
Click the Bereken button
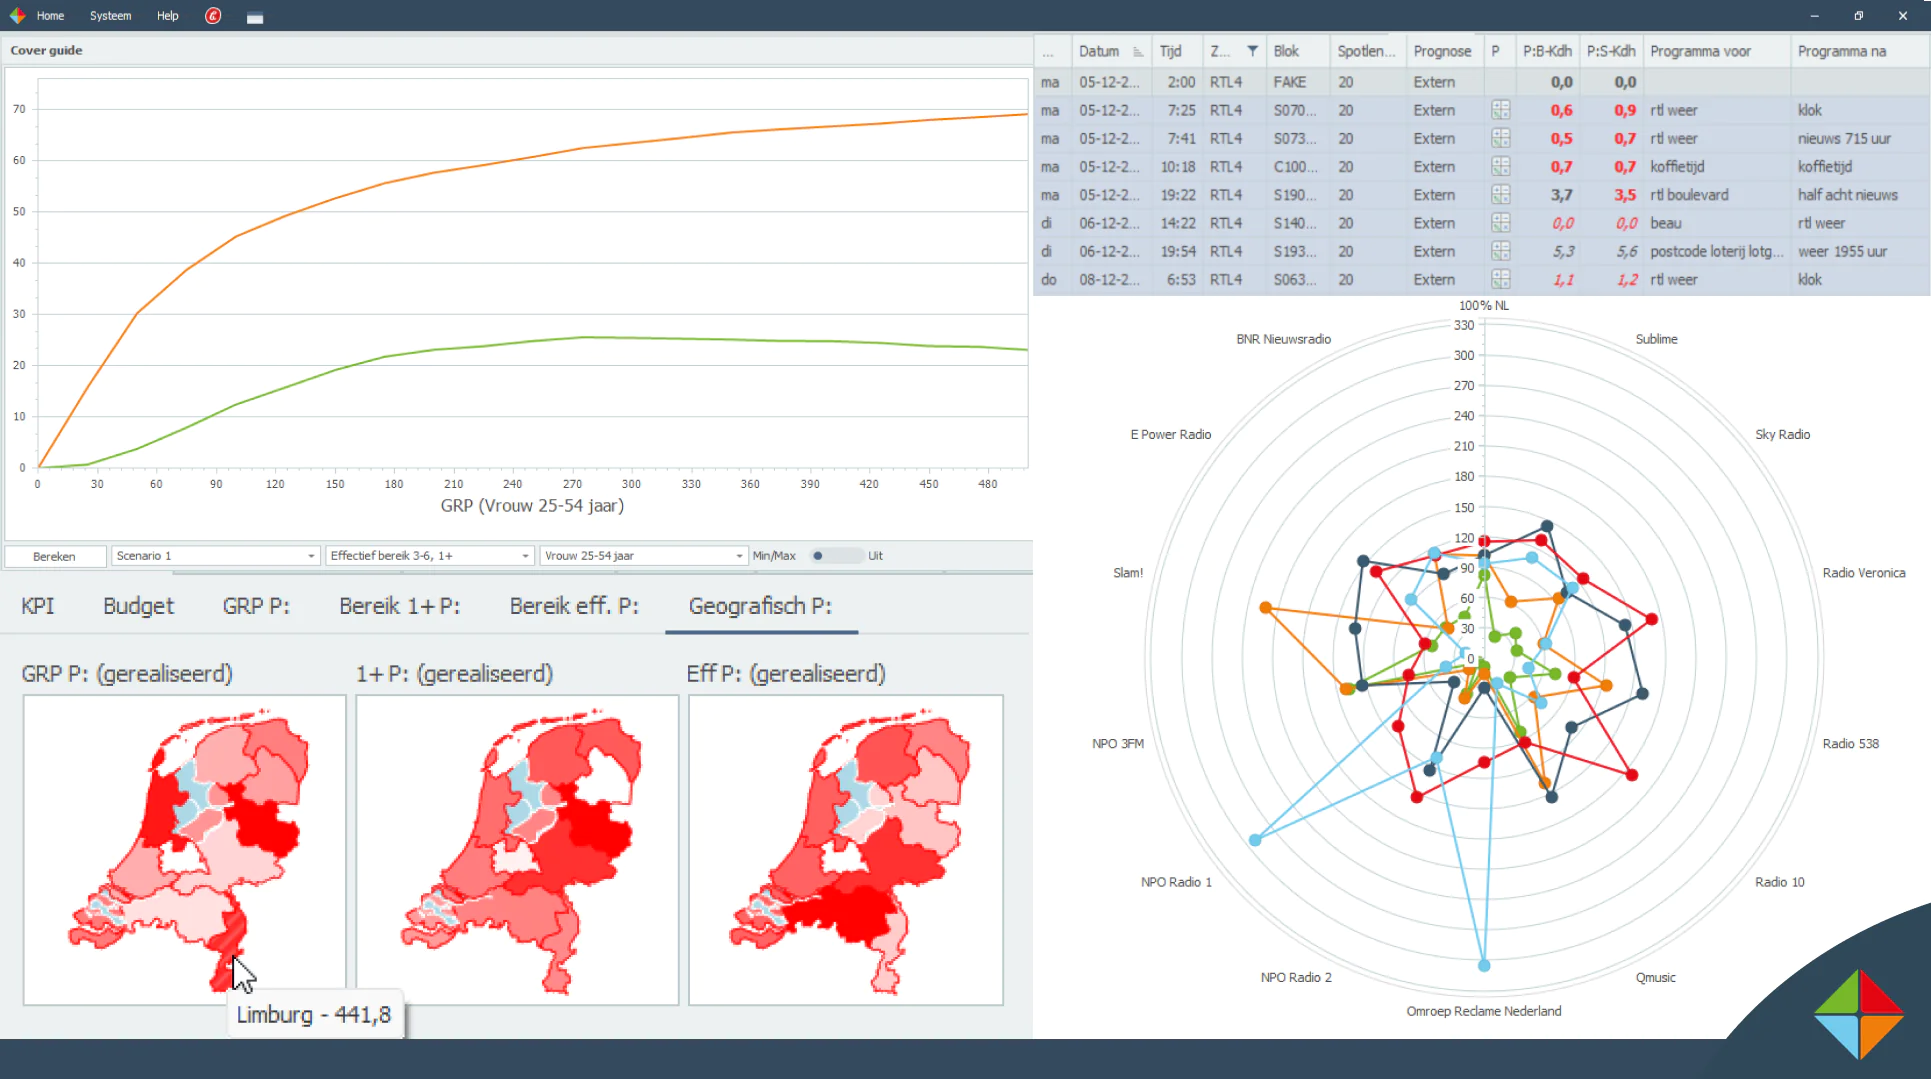[x=54, y=556]
